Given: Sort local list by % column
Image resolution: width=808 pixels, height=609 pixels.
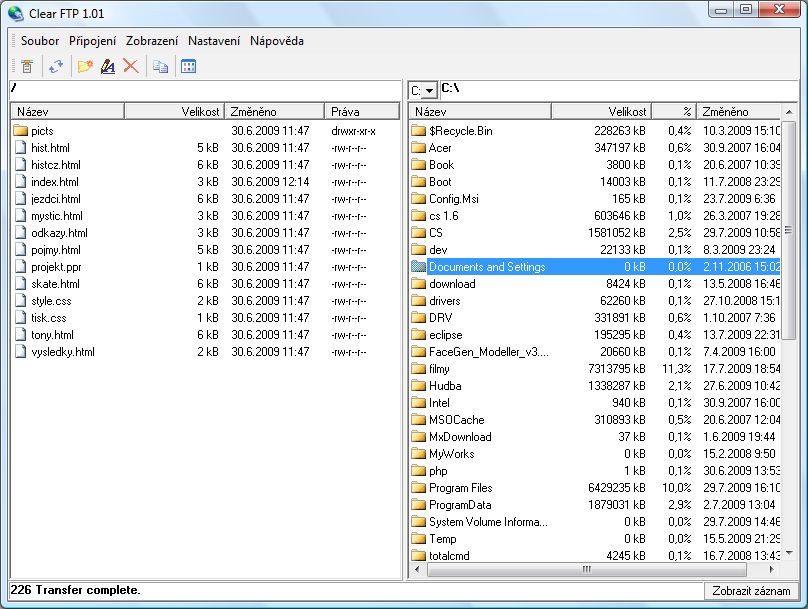Looking at the screenshot, I should pos(674,111).
